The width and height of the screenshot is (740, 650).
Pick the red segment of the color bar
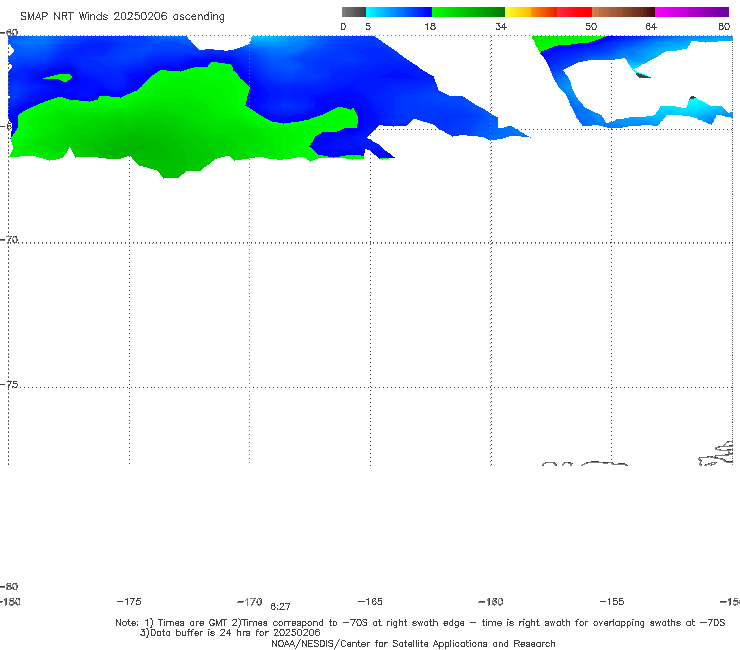574,12
